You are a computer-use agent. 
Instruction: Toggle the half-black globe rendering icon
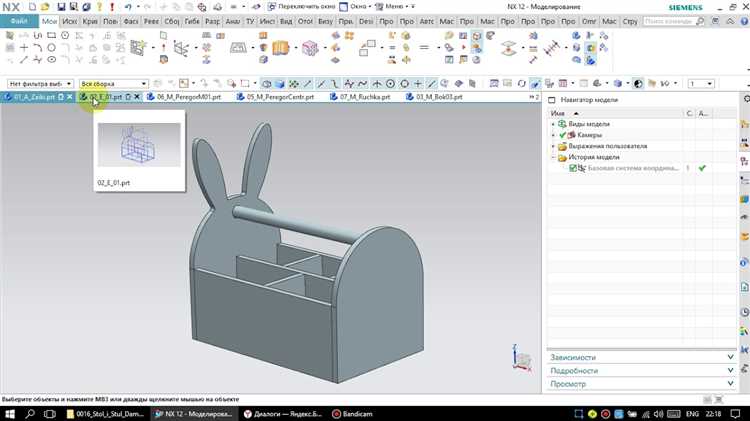[x=638, y=84]
